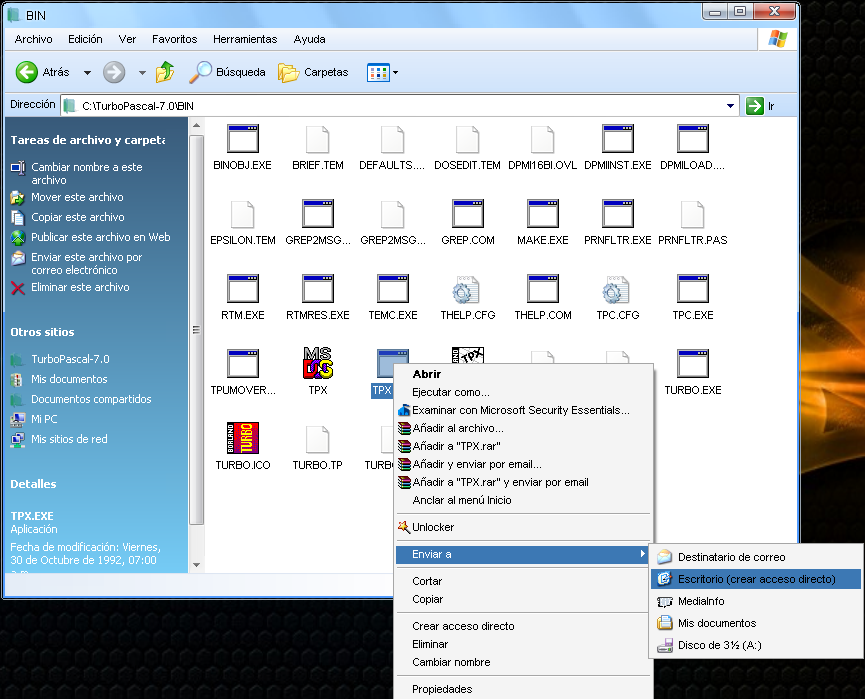Click the Vistas view icon
Viewport: 865px width, 699px height.
[x=378, y=72]
